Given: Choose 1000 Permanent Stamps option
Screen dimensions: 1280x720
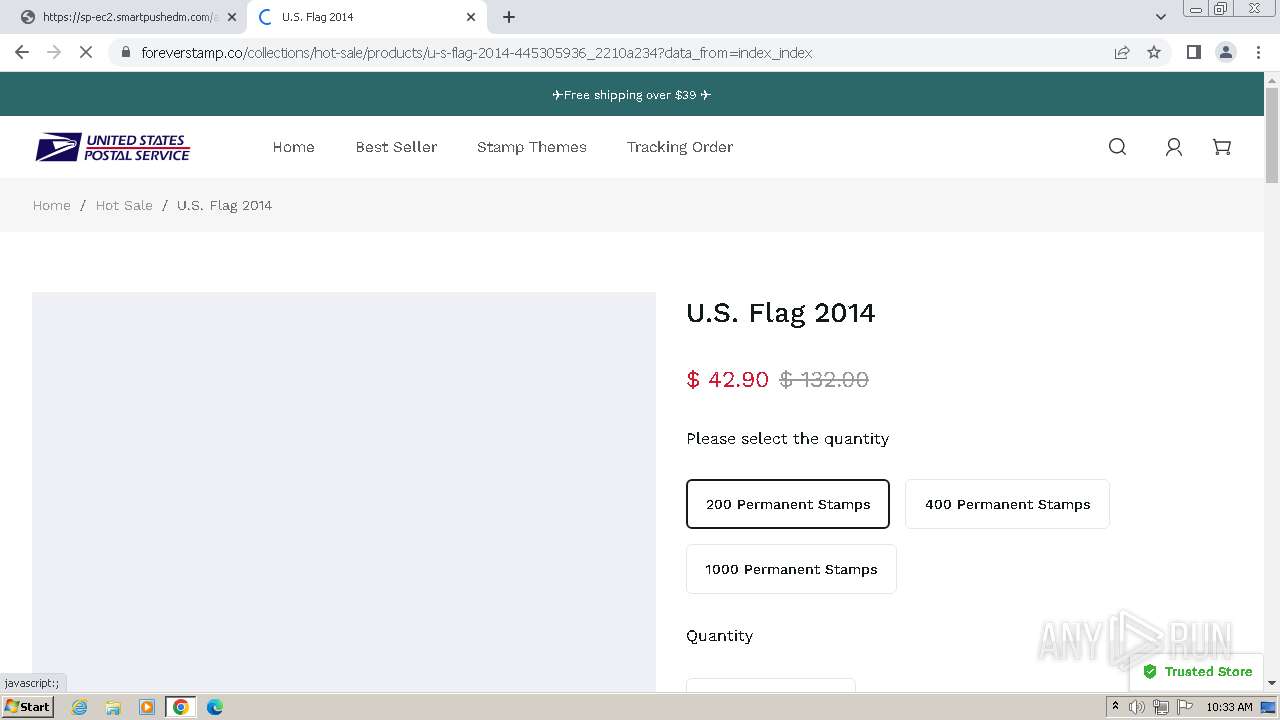Looking at the screenshot, I should click(x=791, y=569).
